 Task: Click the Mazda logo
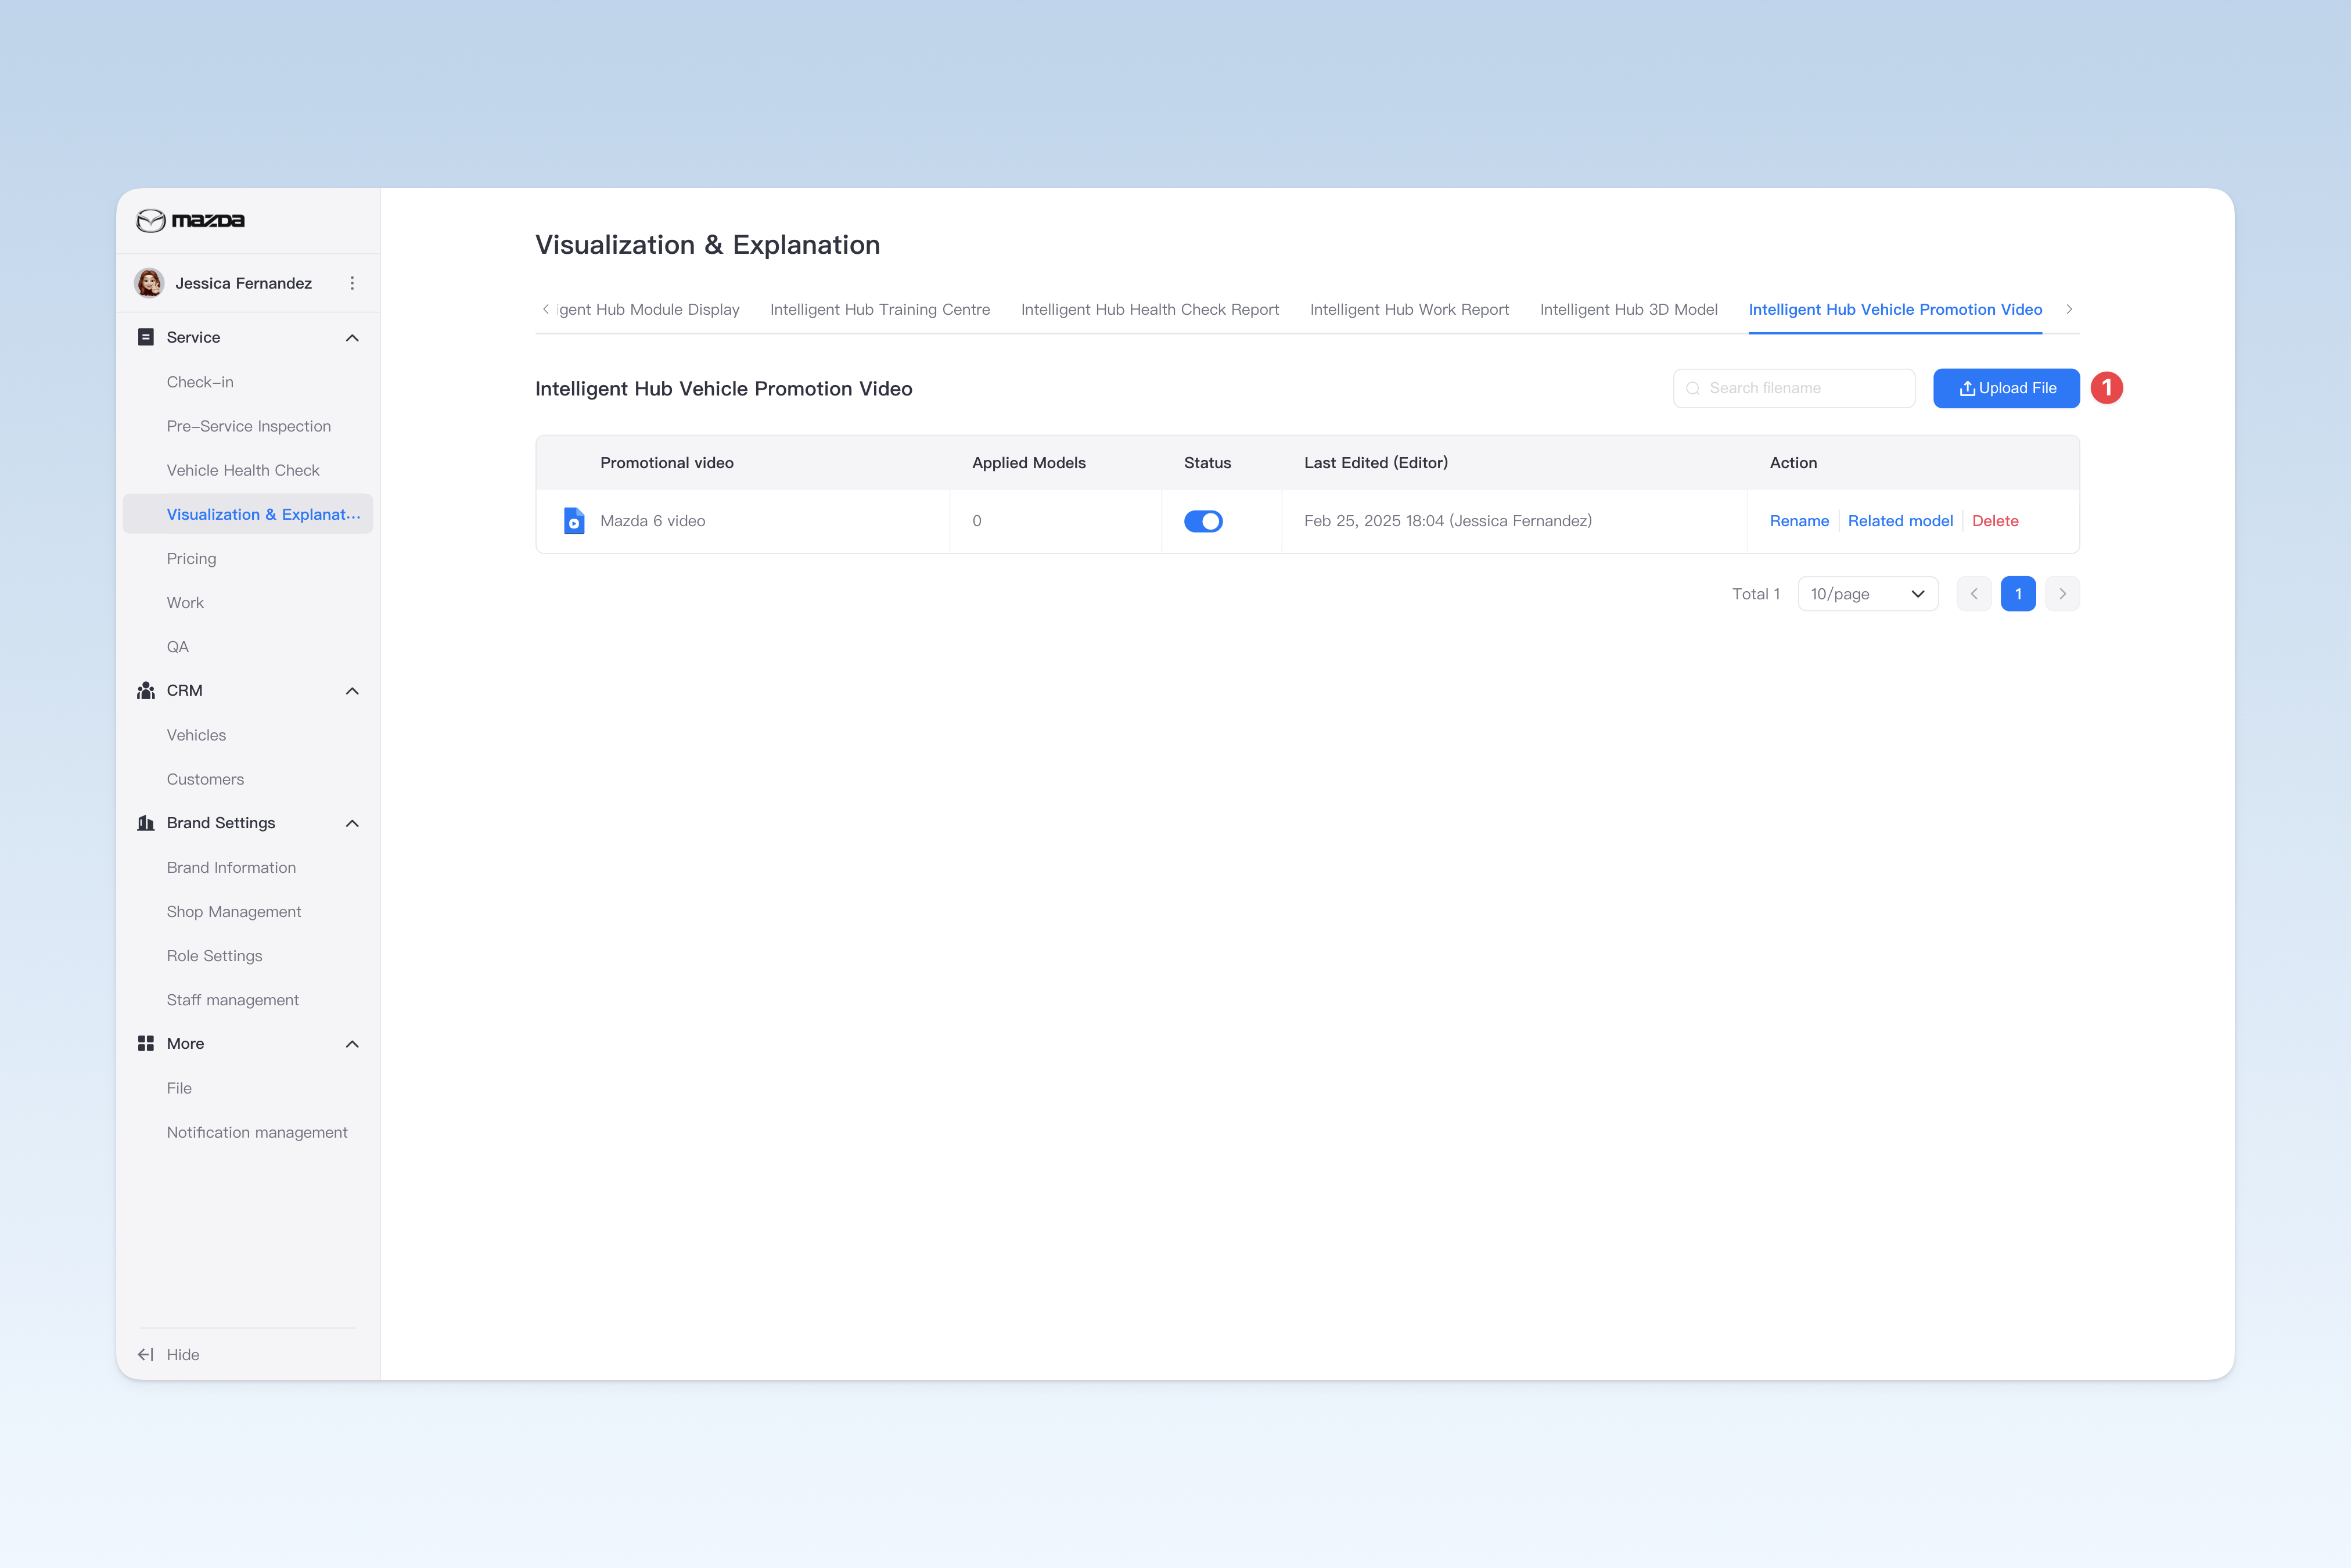[x=190, y=220]
